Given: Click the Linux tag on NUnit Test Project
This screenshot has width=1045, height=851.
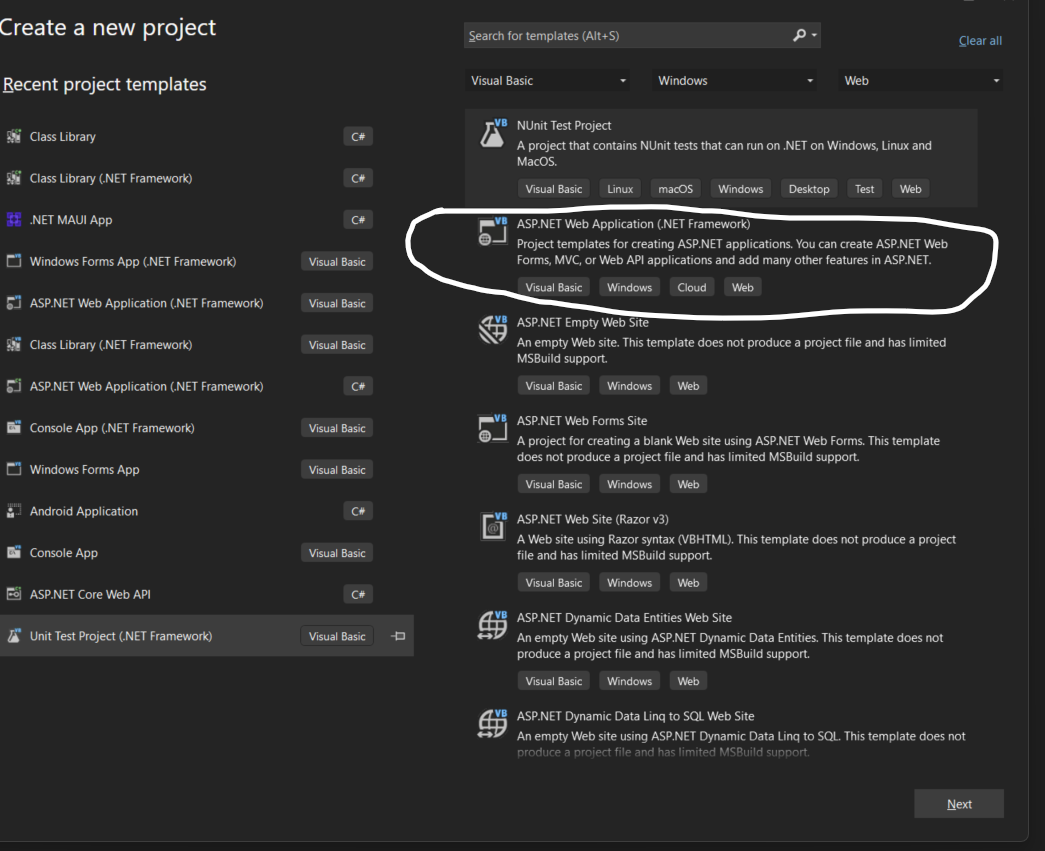Looking at the screenshot, I should pyautogui.click(x=620, y=189).
